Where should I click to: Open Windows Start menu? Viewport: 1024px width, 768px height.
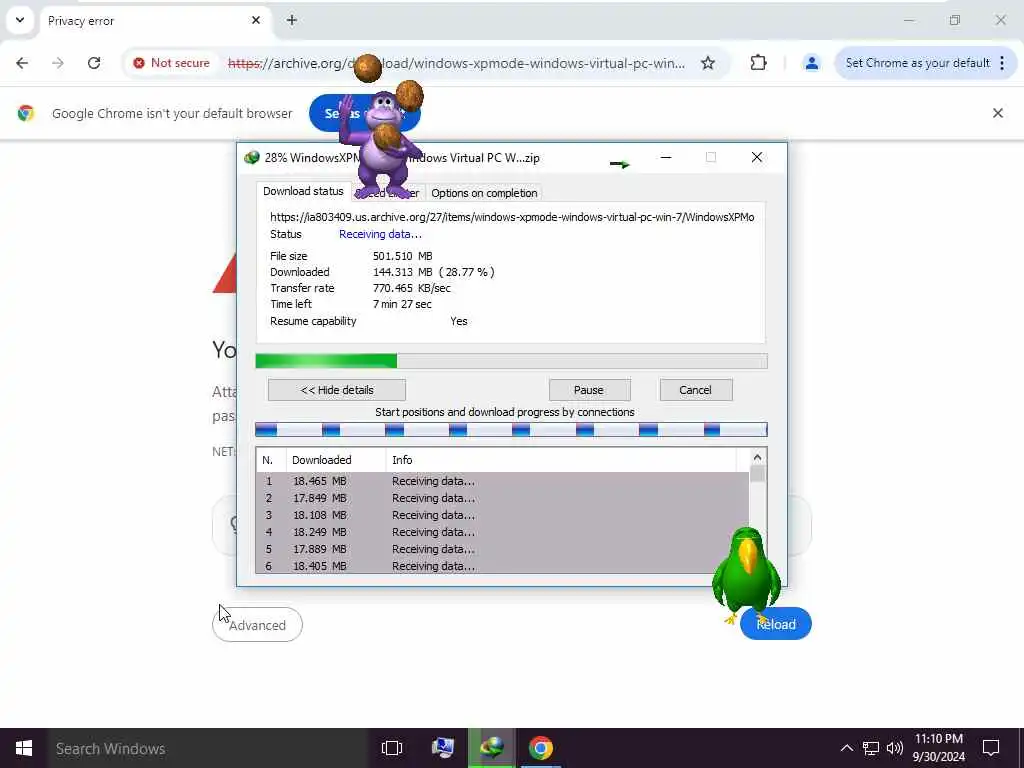tap(24, 748)
